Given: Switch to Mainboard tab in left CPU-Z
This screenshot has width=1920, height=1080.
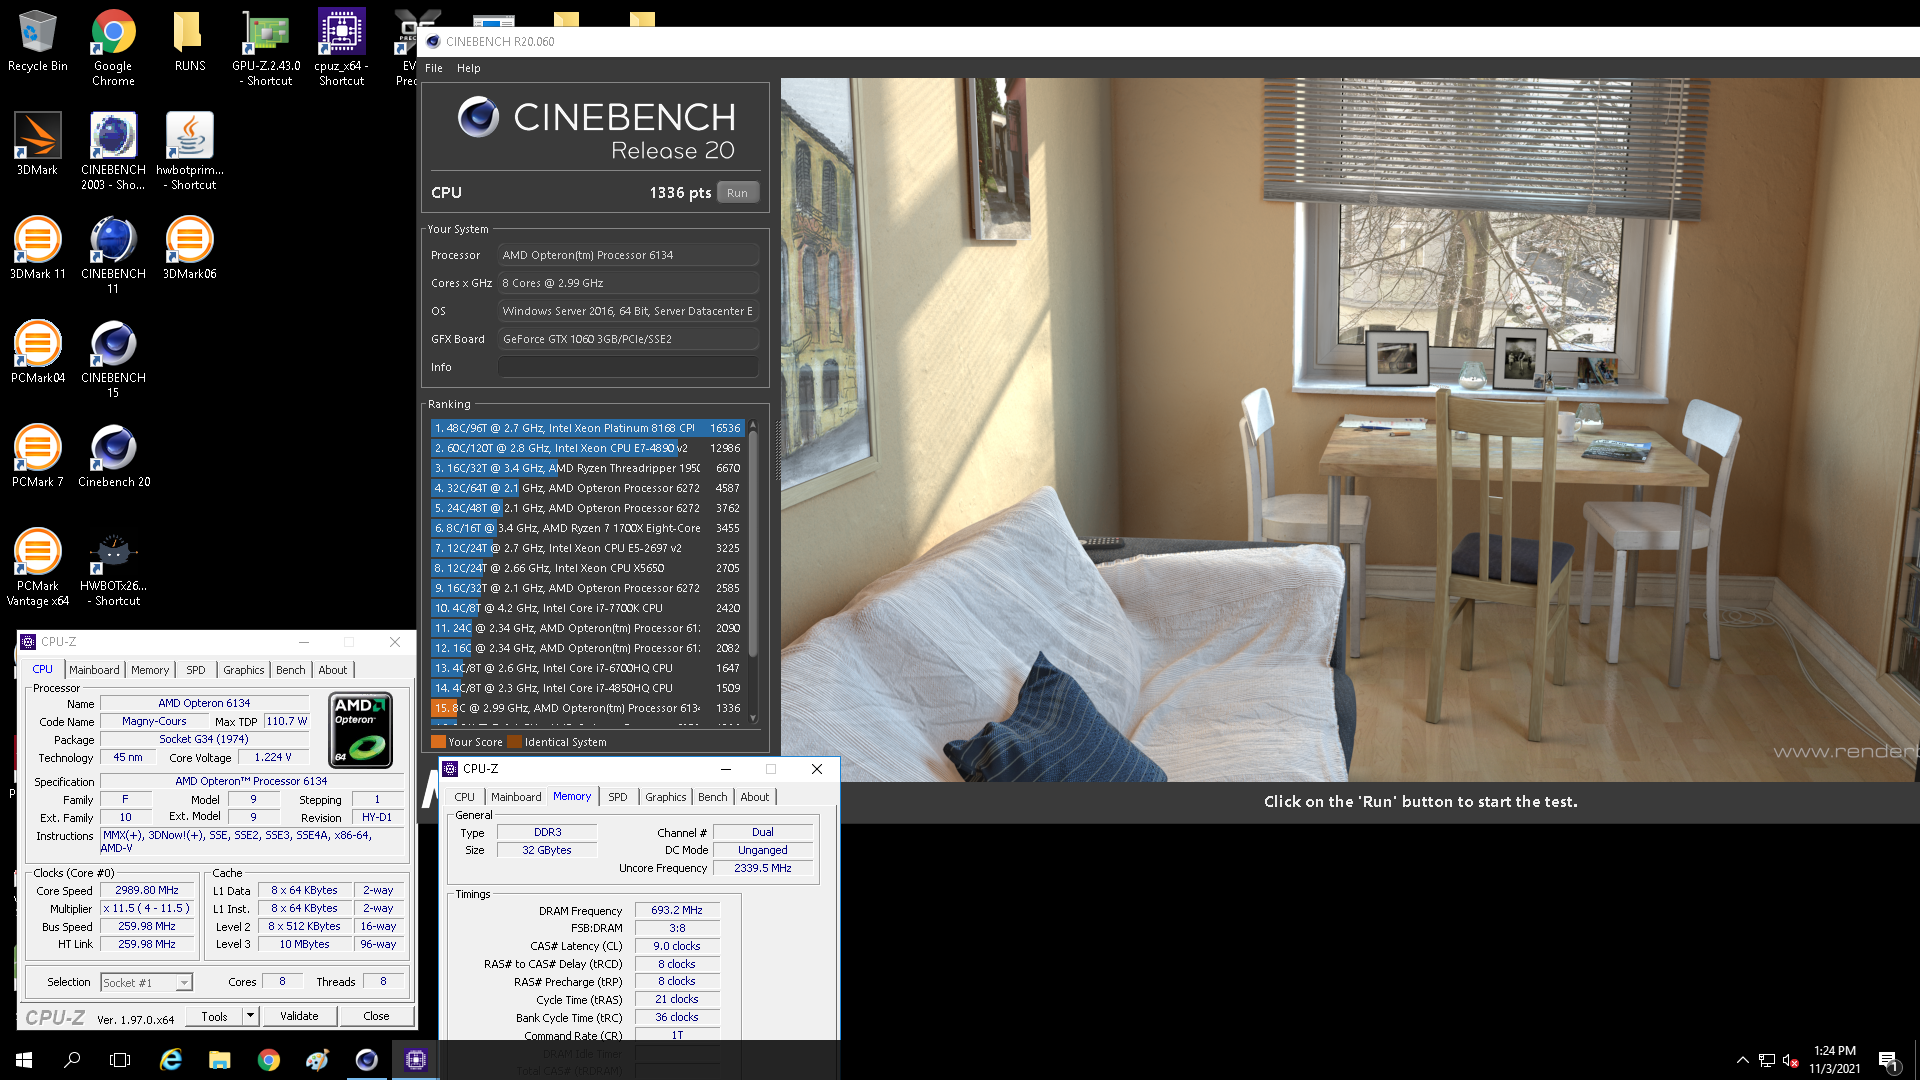Looking at the screenshot, I should (x=94, y=670).
